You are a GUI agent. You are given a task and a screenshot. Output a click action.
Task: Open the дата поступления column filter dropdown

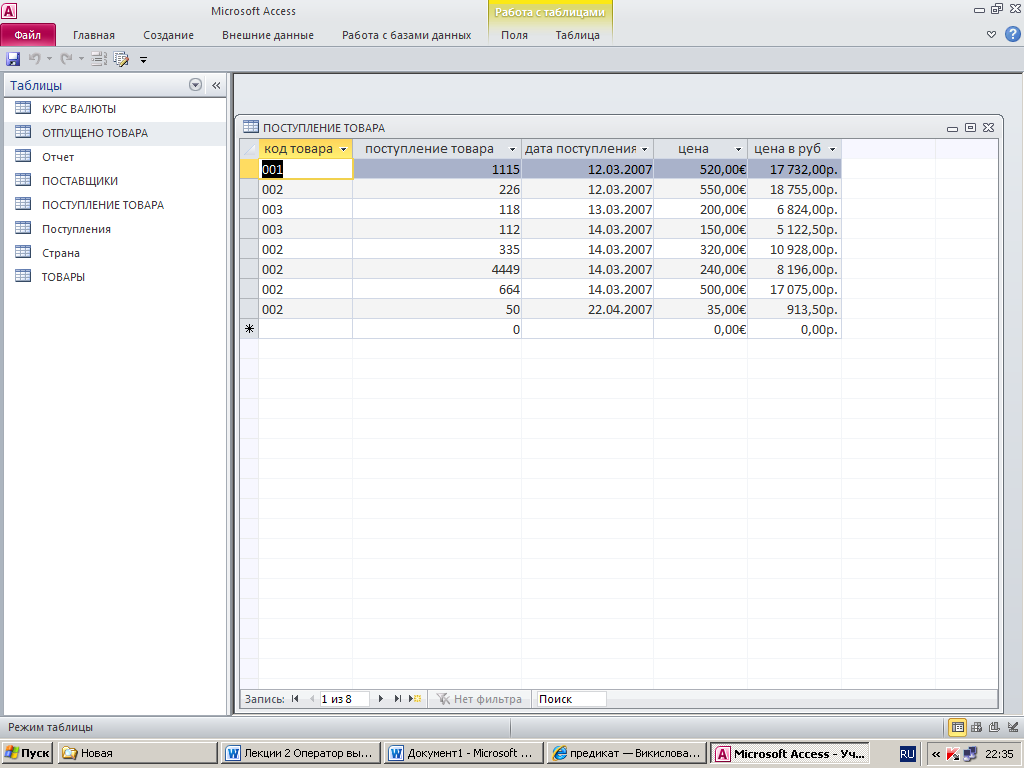(x=645, y=150)
